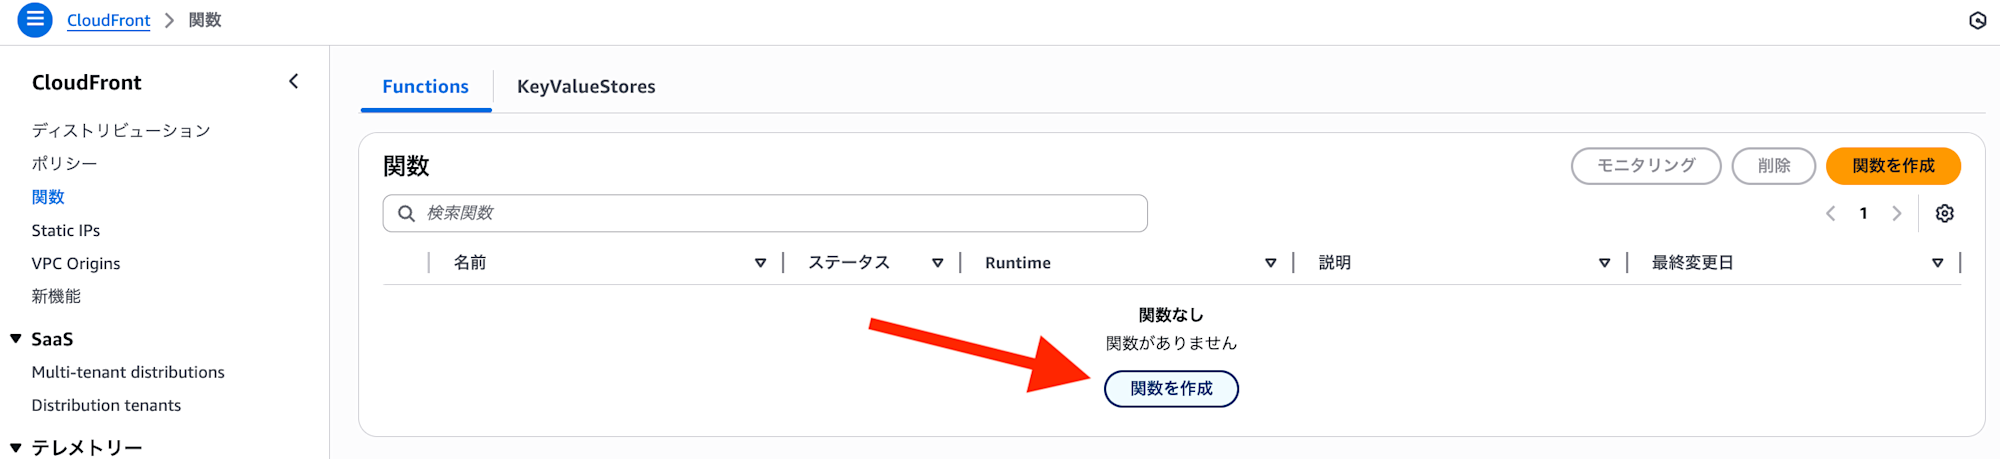Collapse the SaaS sidebar section
This screenshot has height=459, width=2000.
pos(16,339)
